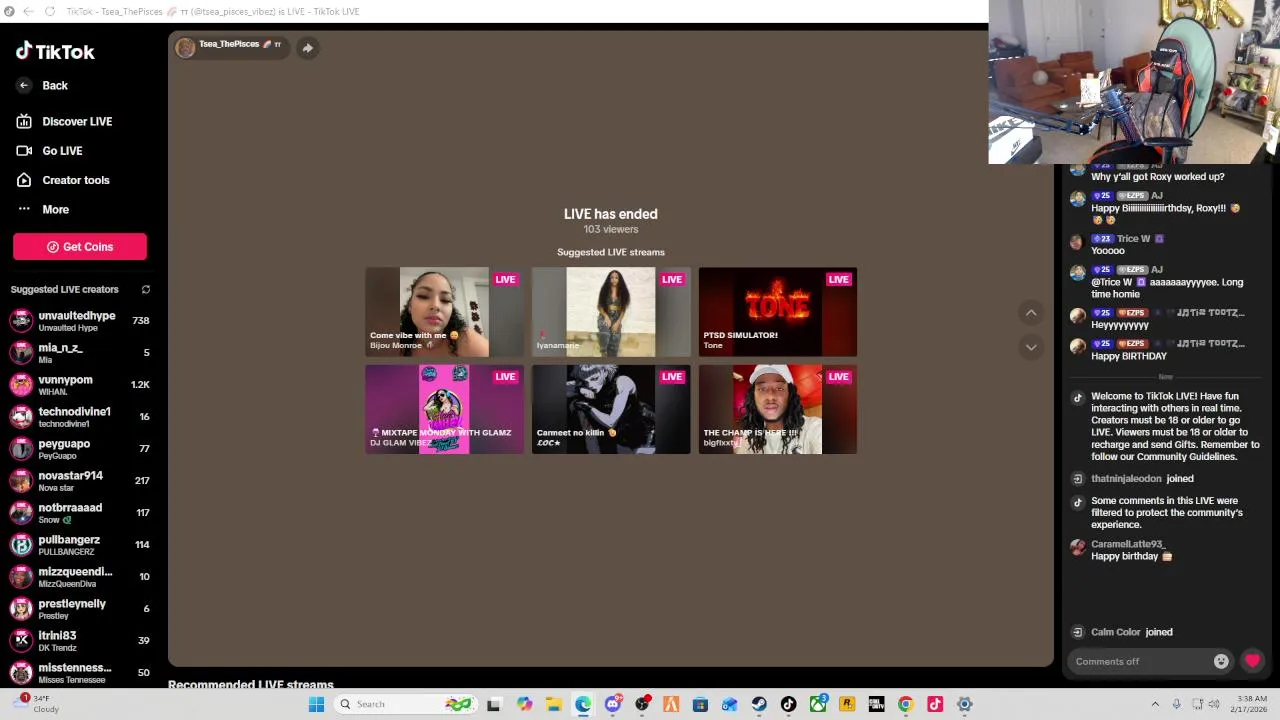This screenshot has height=720, width=1280.
Task: Click prestleynelly avatar icon
Action: (x=21, y=609)
